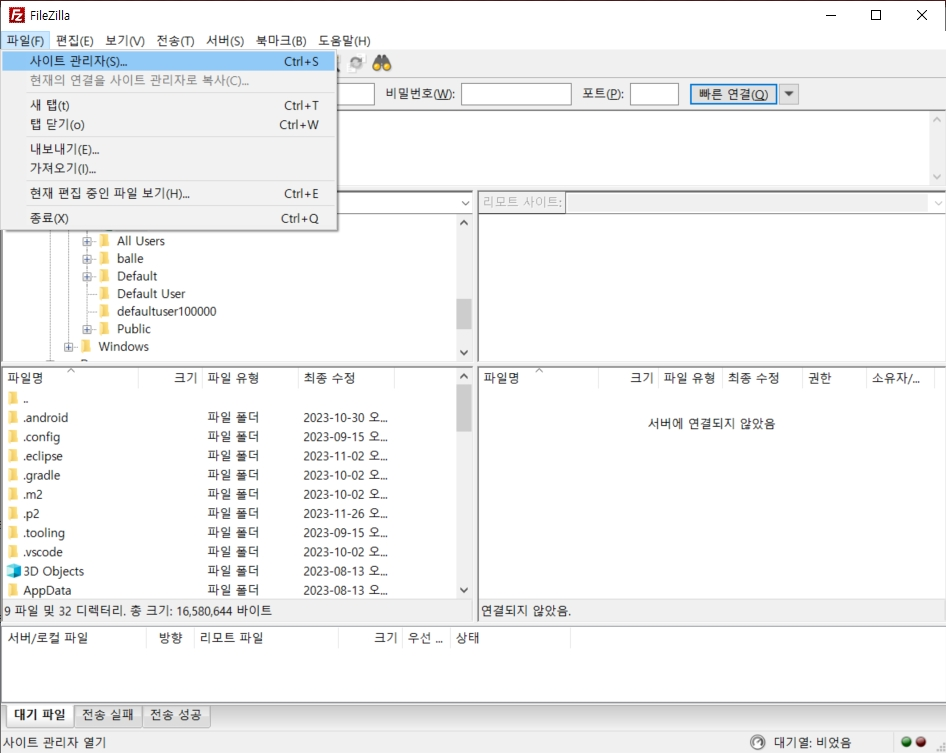
Task: Select the .eclipse folder row
Action: tap(229, 456)
